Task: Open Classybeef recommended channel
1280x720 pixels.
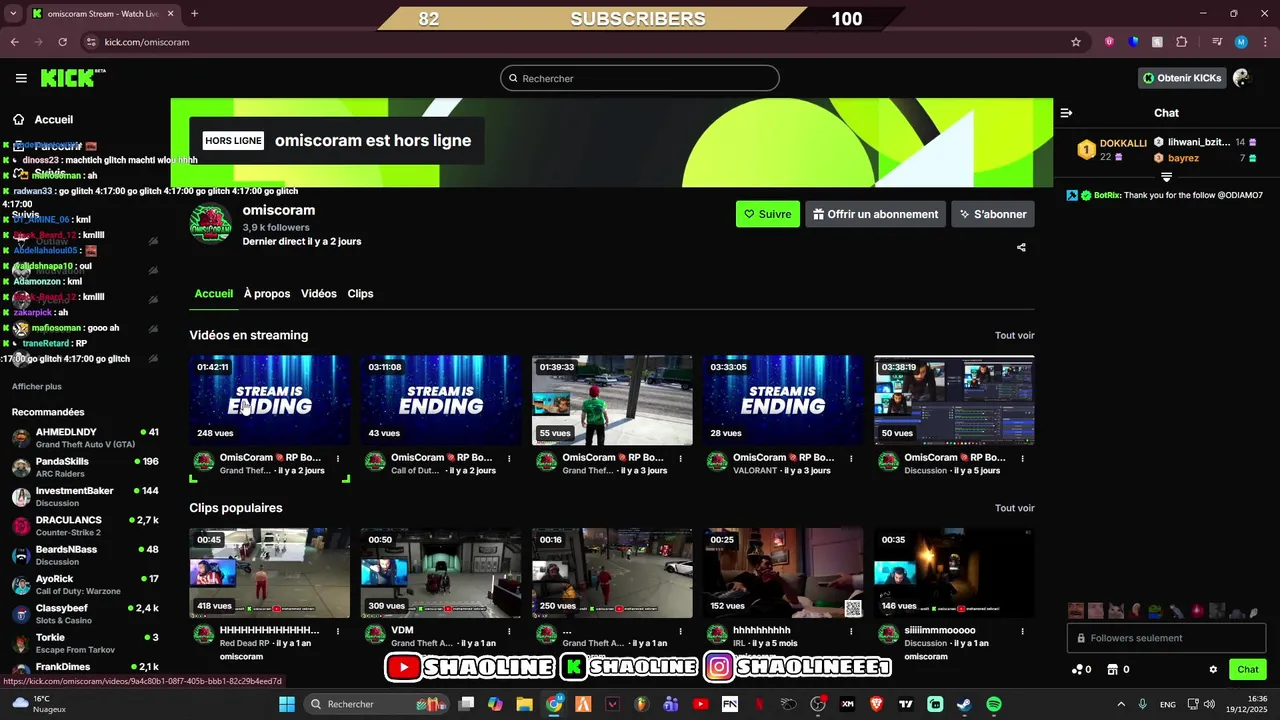Action: 85,614
